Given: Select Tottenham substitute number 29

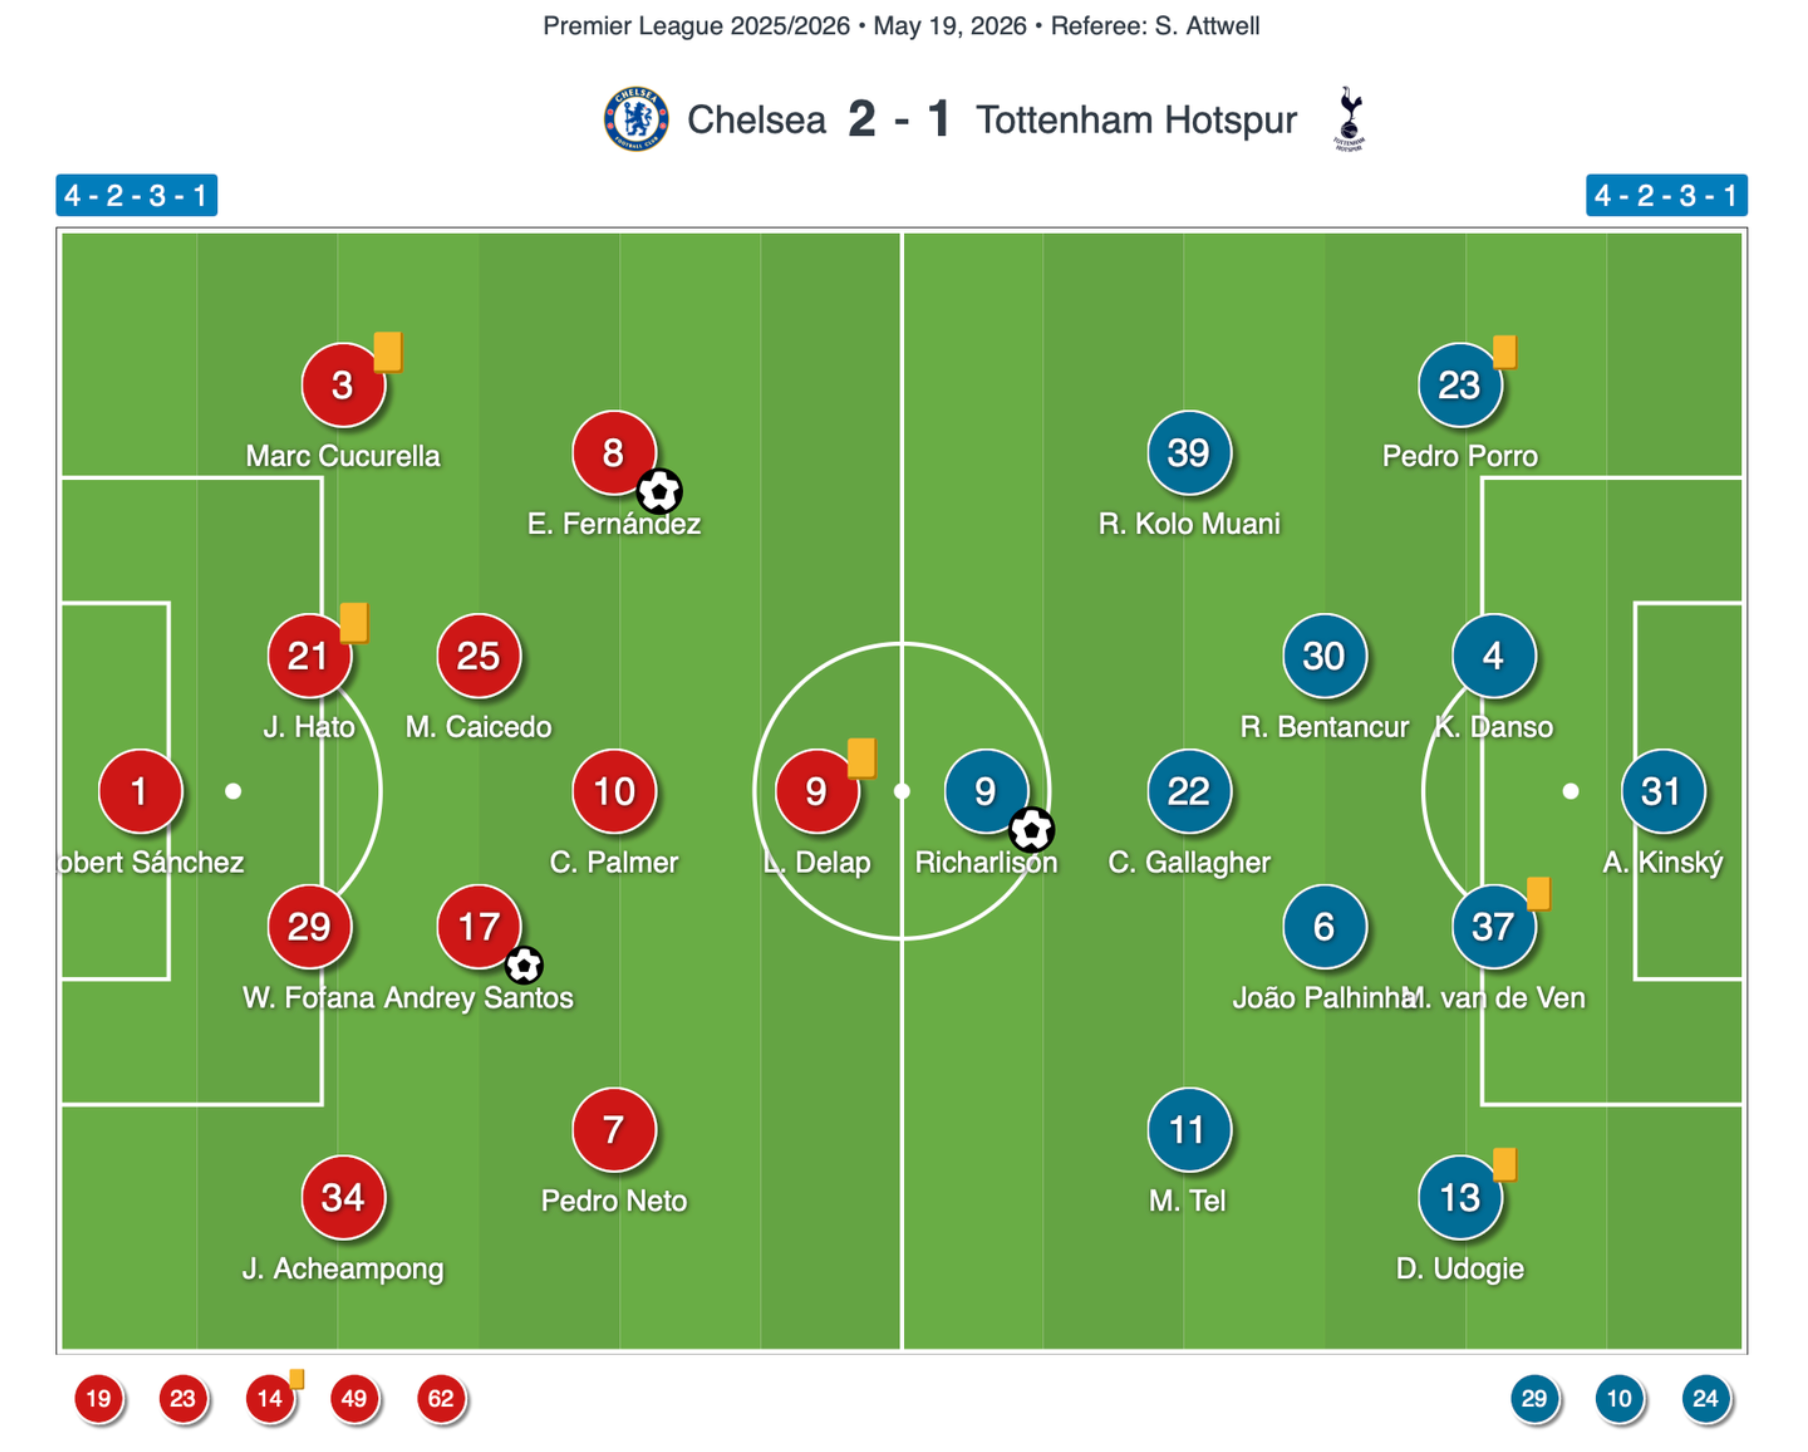Looking at the screenshot, I should click(1534, 1398).
